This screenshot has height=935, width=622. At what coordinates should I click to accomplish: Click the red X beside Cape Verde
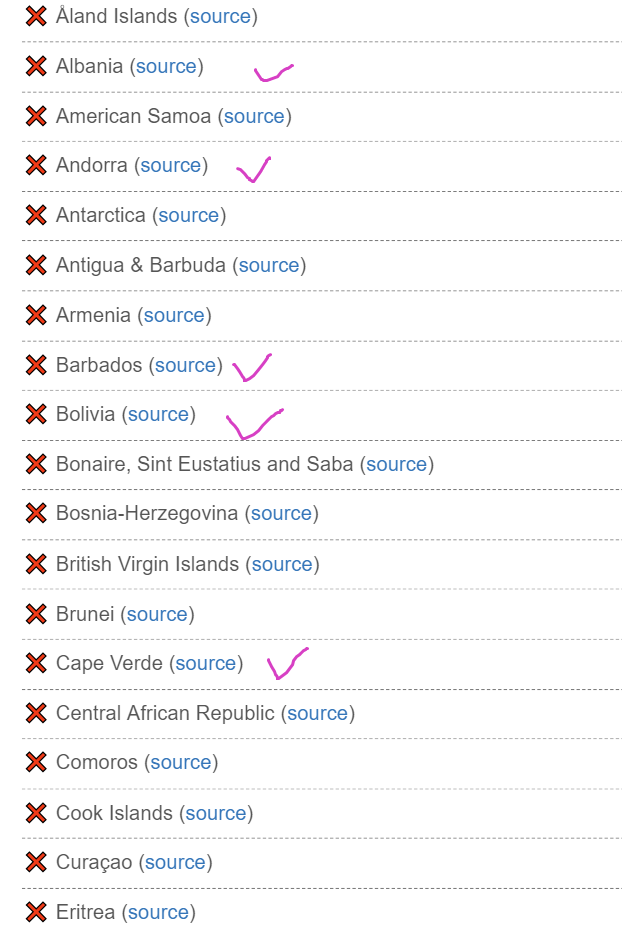coord(36,663)
